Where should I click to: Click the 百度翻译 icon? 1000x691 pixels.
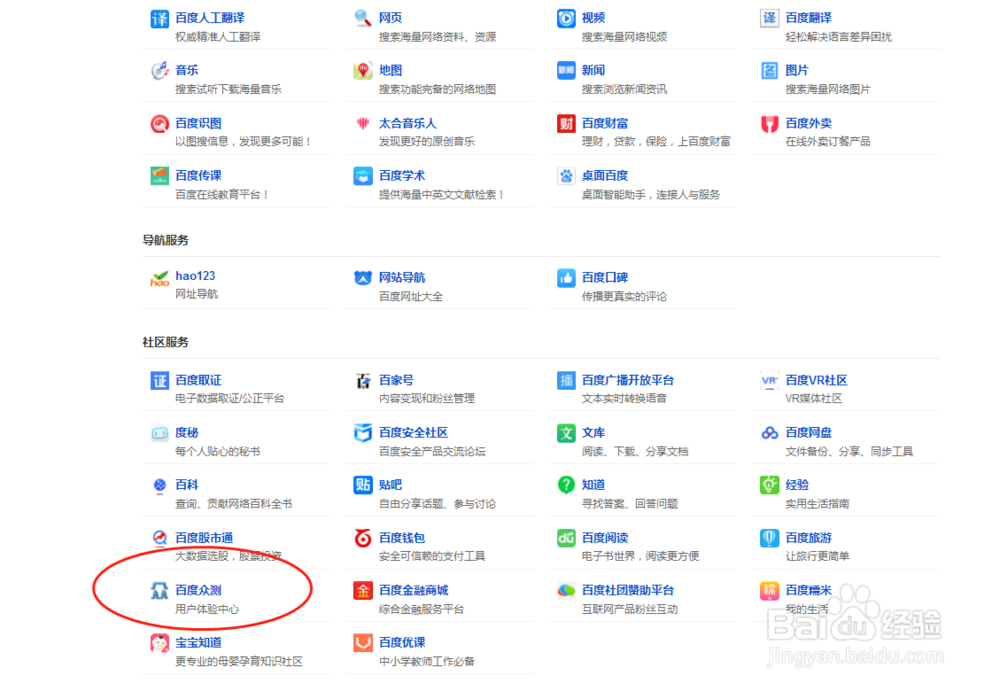point(770,19)
